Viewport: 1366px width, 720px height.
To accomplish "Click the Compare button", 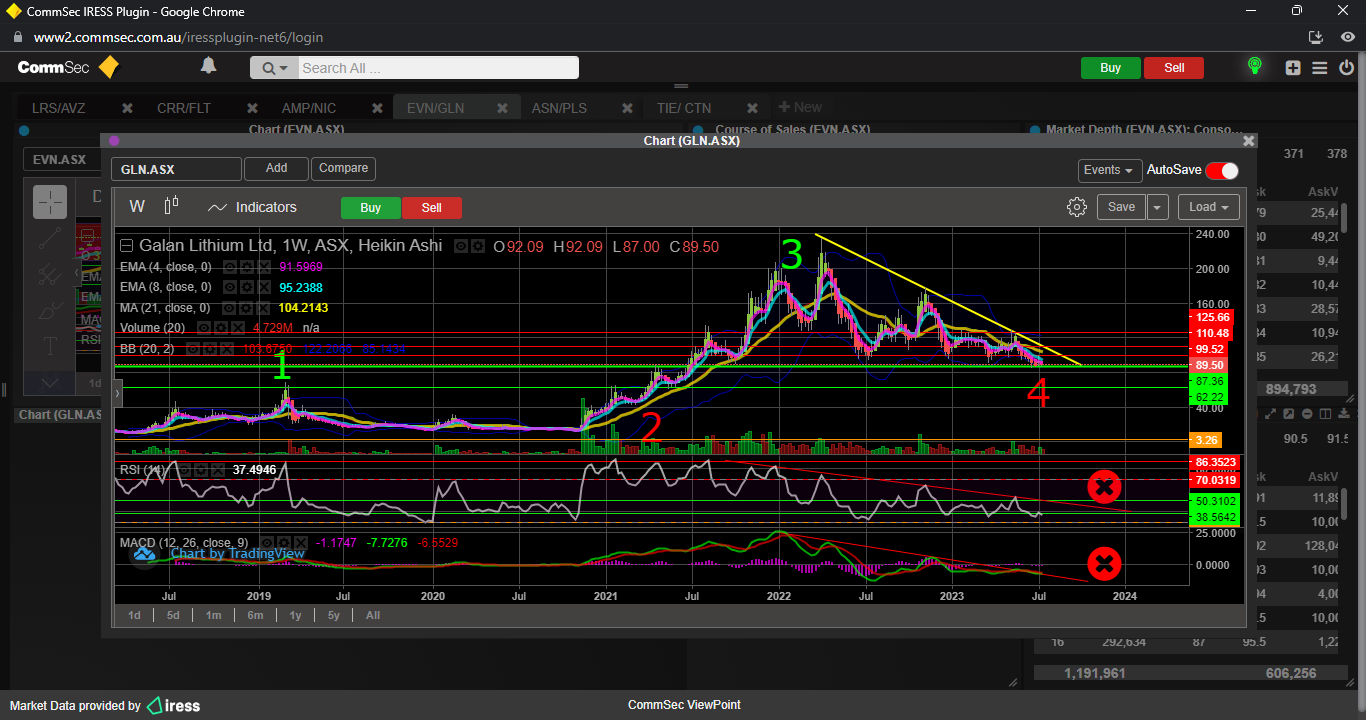I will tap(343, 169).
